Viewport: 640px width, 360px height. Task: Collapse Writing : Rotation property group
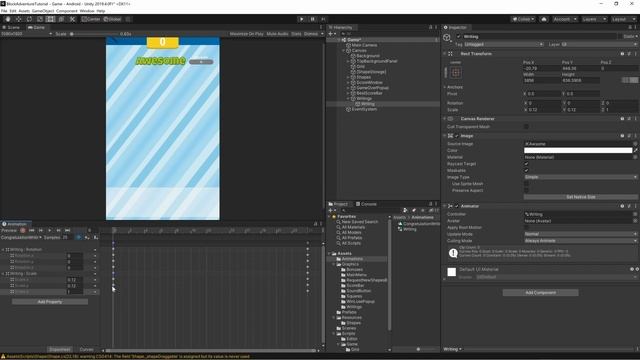click(x=3, y=249)
